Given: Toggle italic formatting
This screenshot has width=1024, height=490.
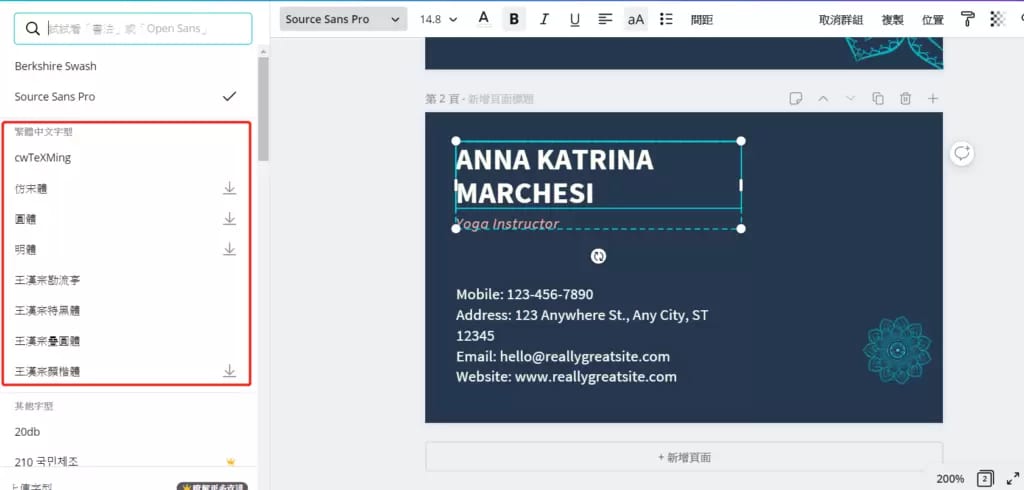Looking at the screenshot, I should pos(544,20).
